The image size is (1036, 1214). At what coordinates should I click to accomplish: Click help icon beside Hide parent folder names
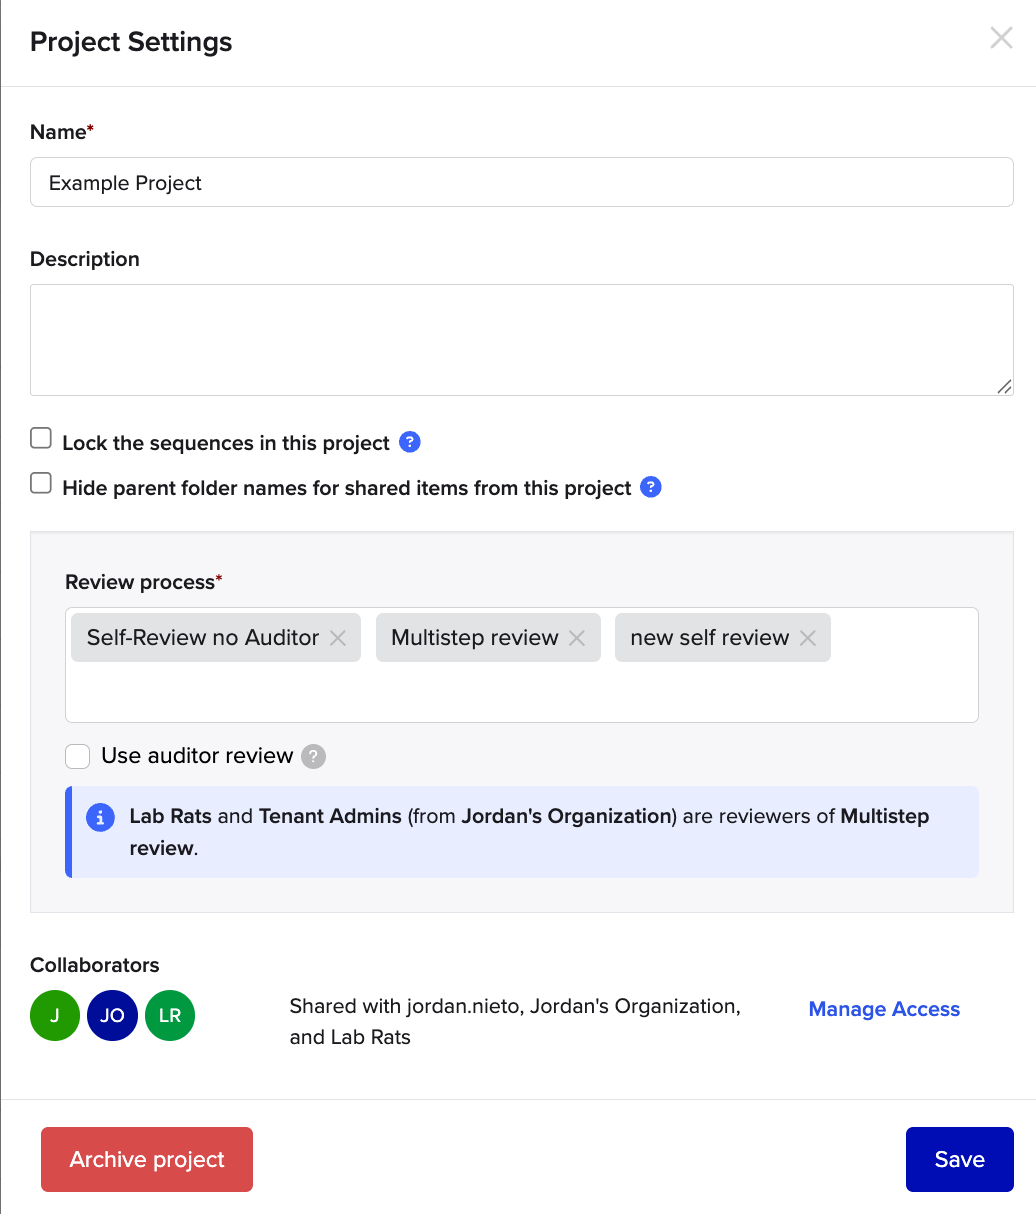[x=650, y=487]
